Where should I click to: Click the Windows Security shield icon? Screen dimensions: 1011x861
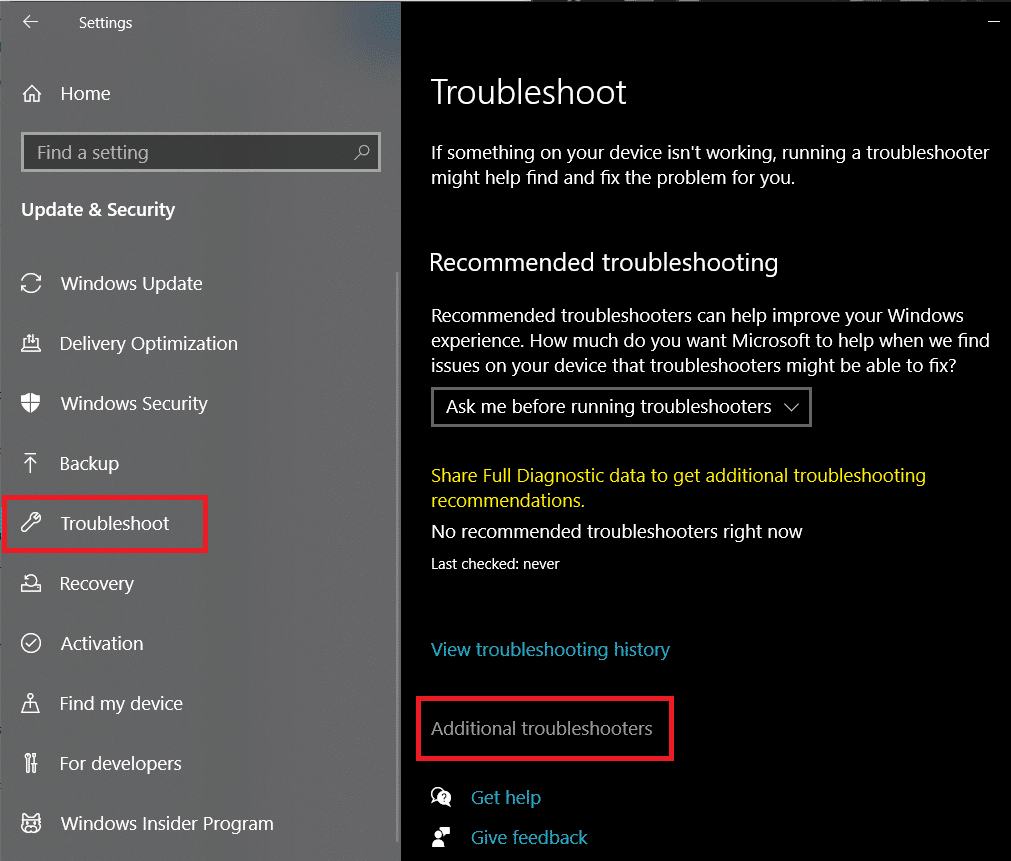[x=31, y=403]
